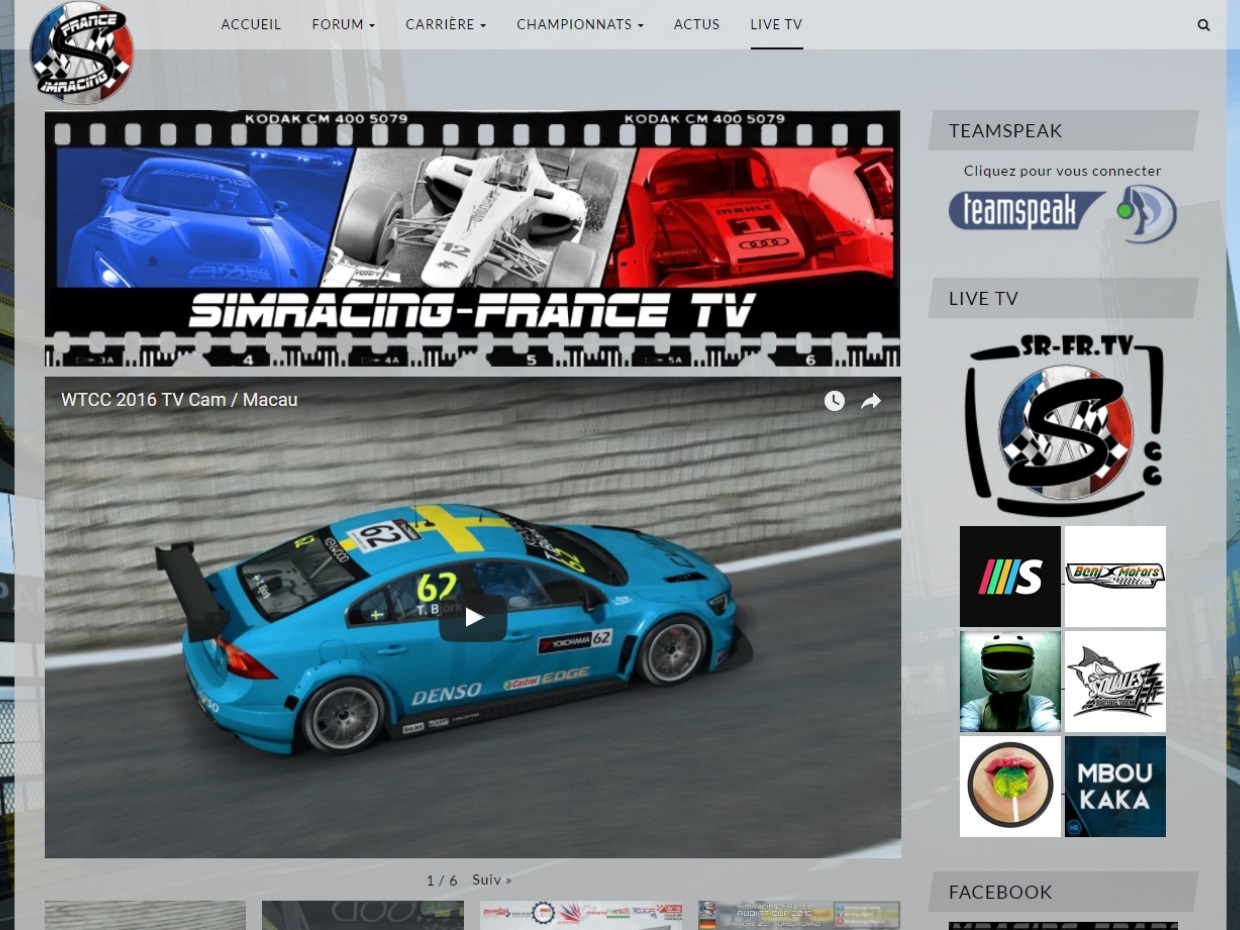Expand the Carrière dropdown menu
1240x930 pixels.
446,24
